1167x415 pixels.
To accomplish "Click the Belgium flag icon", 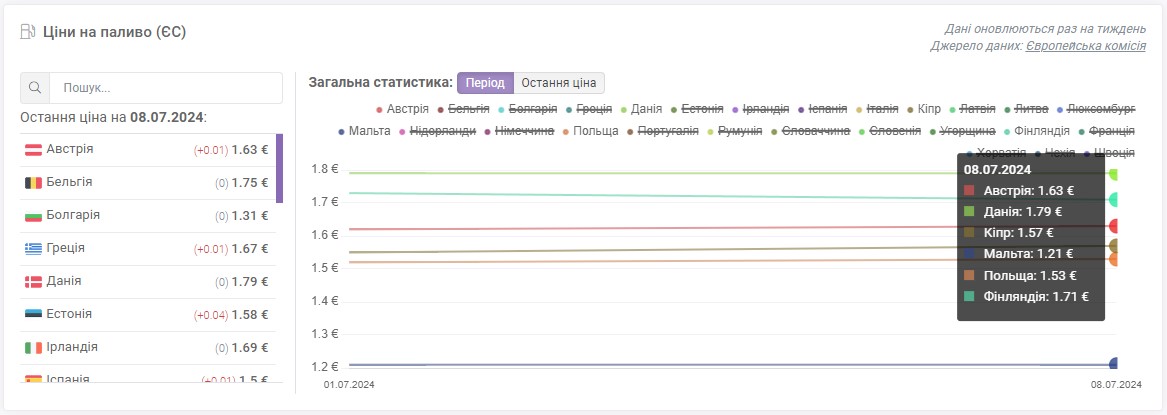I will tap(33, 182).
